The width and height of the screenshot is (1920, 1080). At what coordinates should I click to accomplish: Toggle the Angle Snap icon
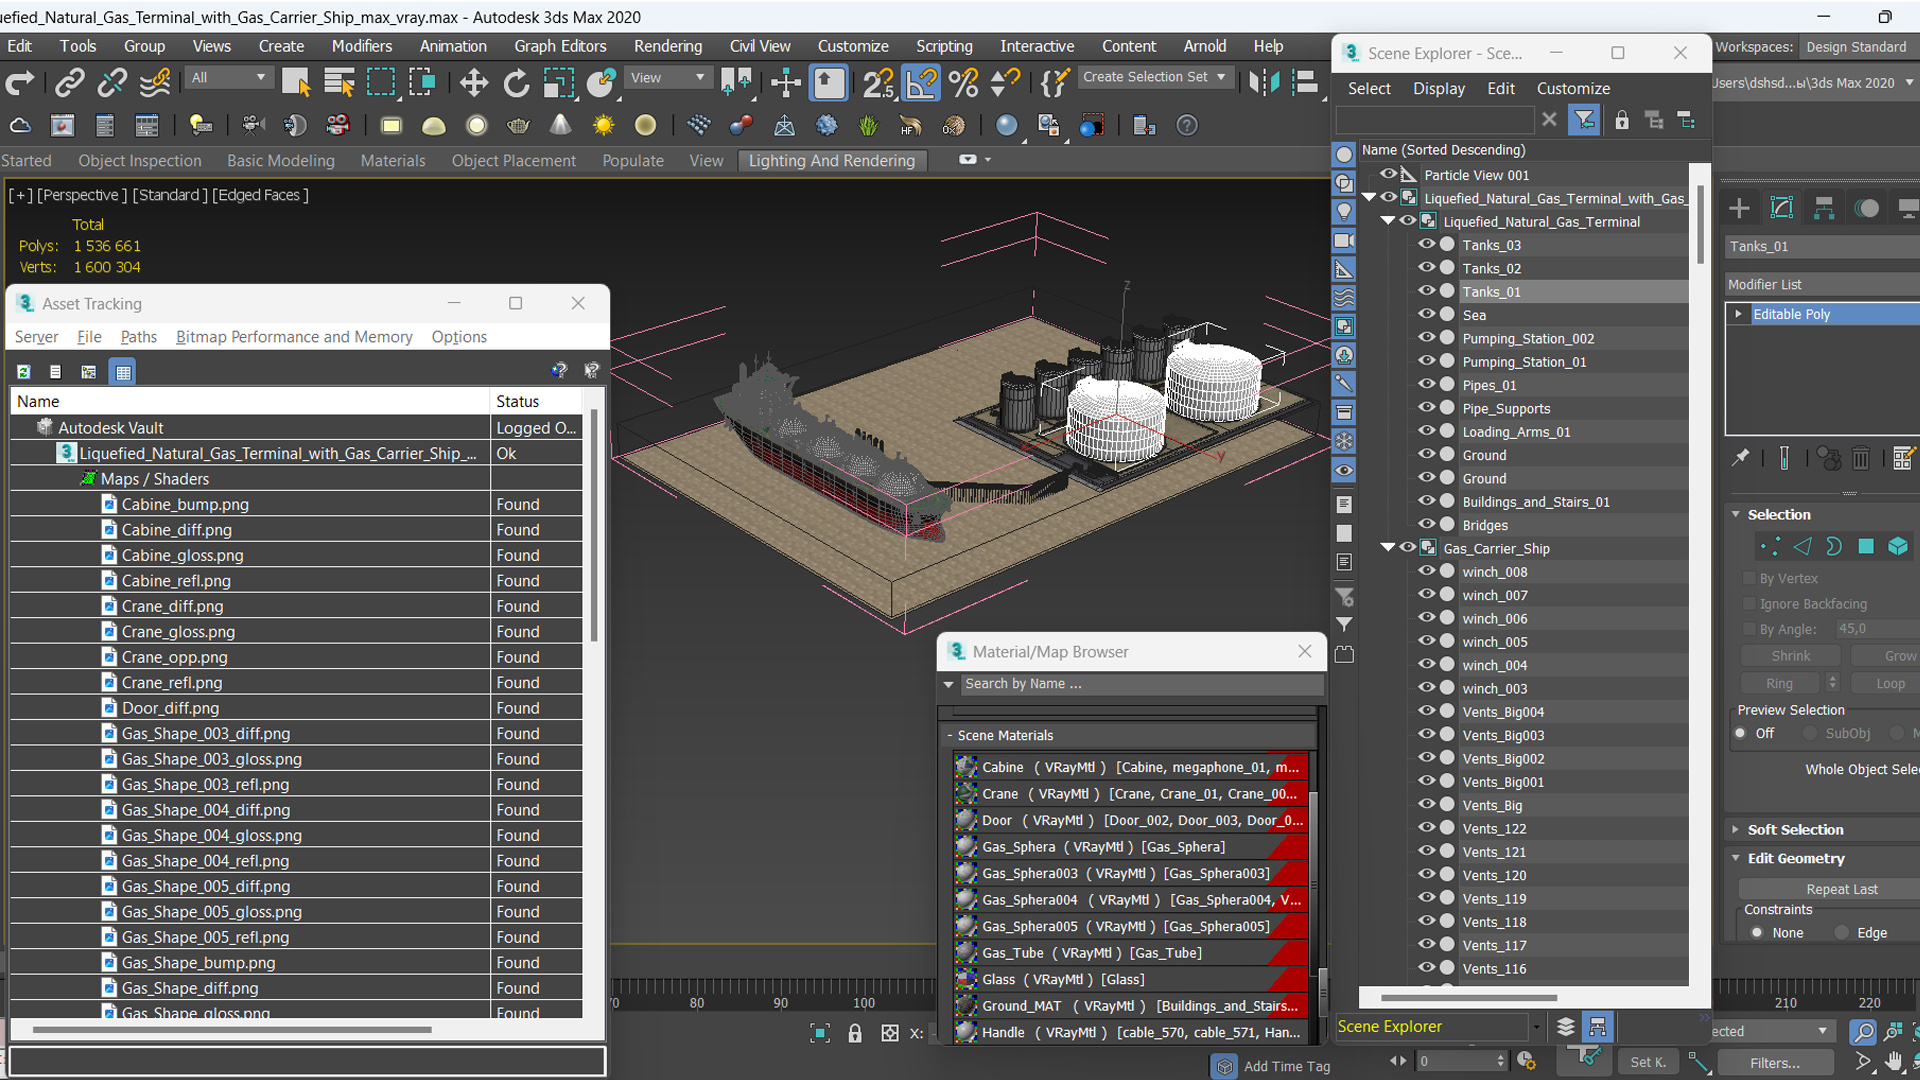coord(921,83)
